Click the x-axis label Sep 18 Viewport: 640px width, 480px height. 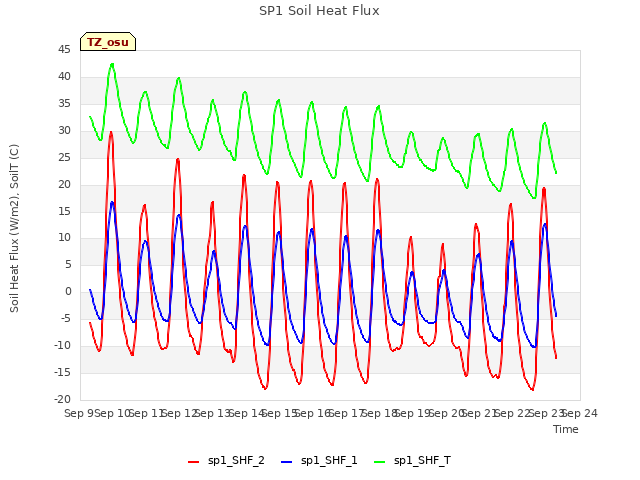pos(380,413)
